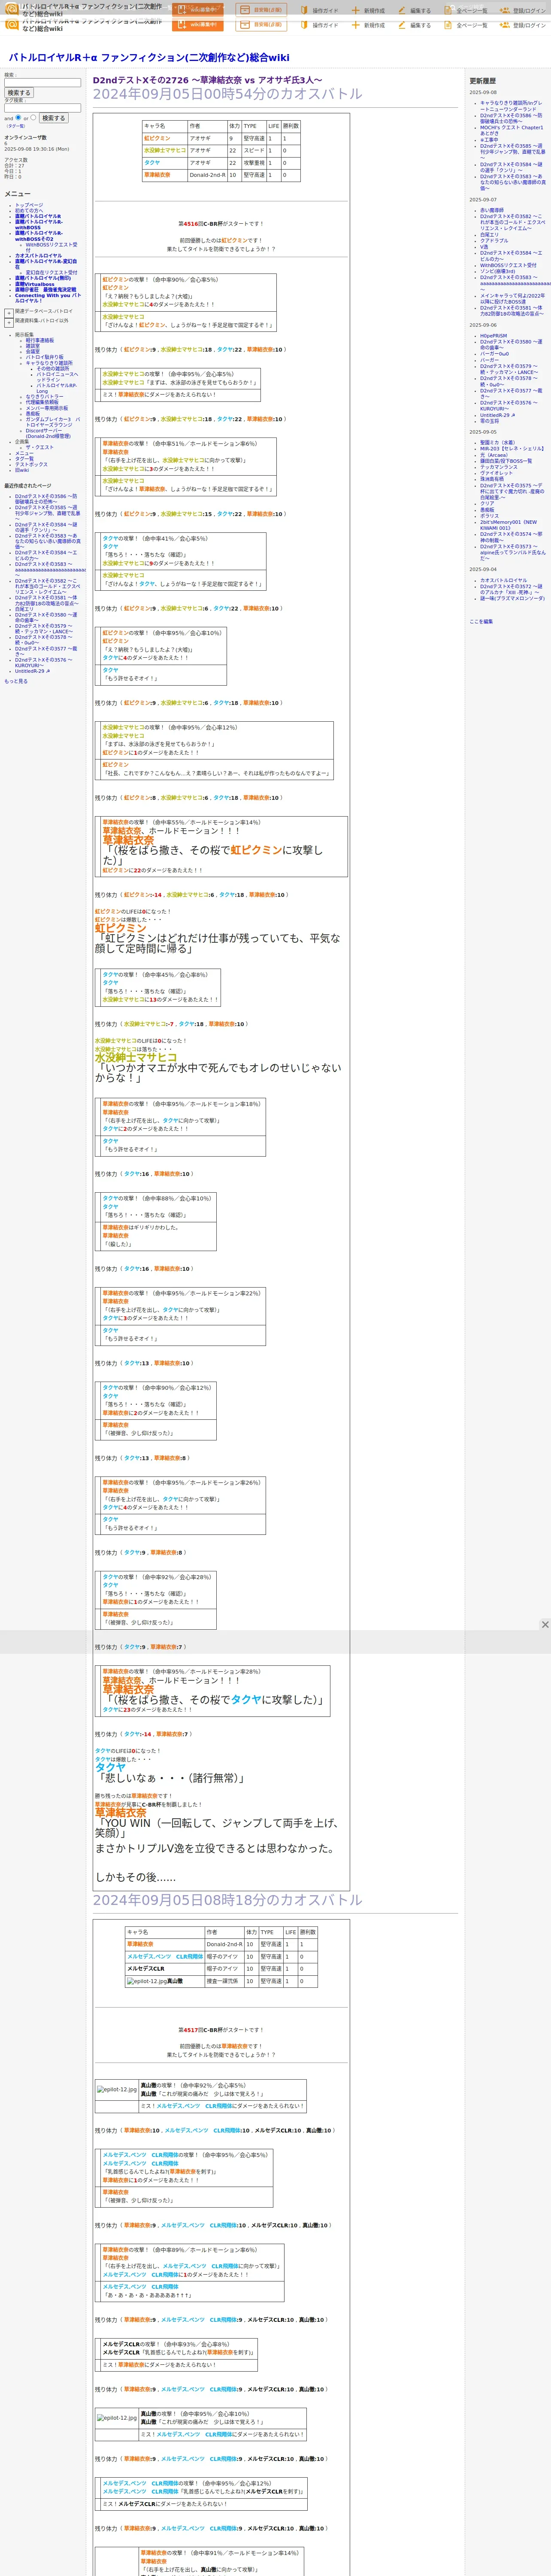Open 聖園ミカ(水着) history link
The width and height of the screenshot is (551, 2576).
498,443
